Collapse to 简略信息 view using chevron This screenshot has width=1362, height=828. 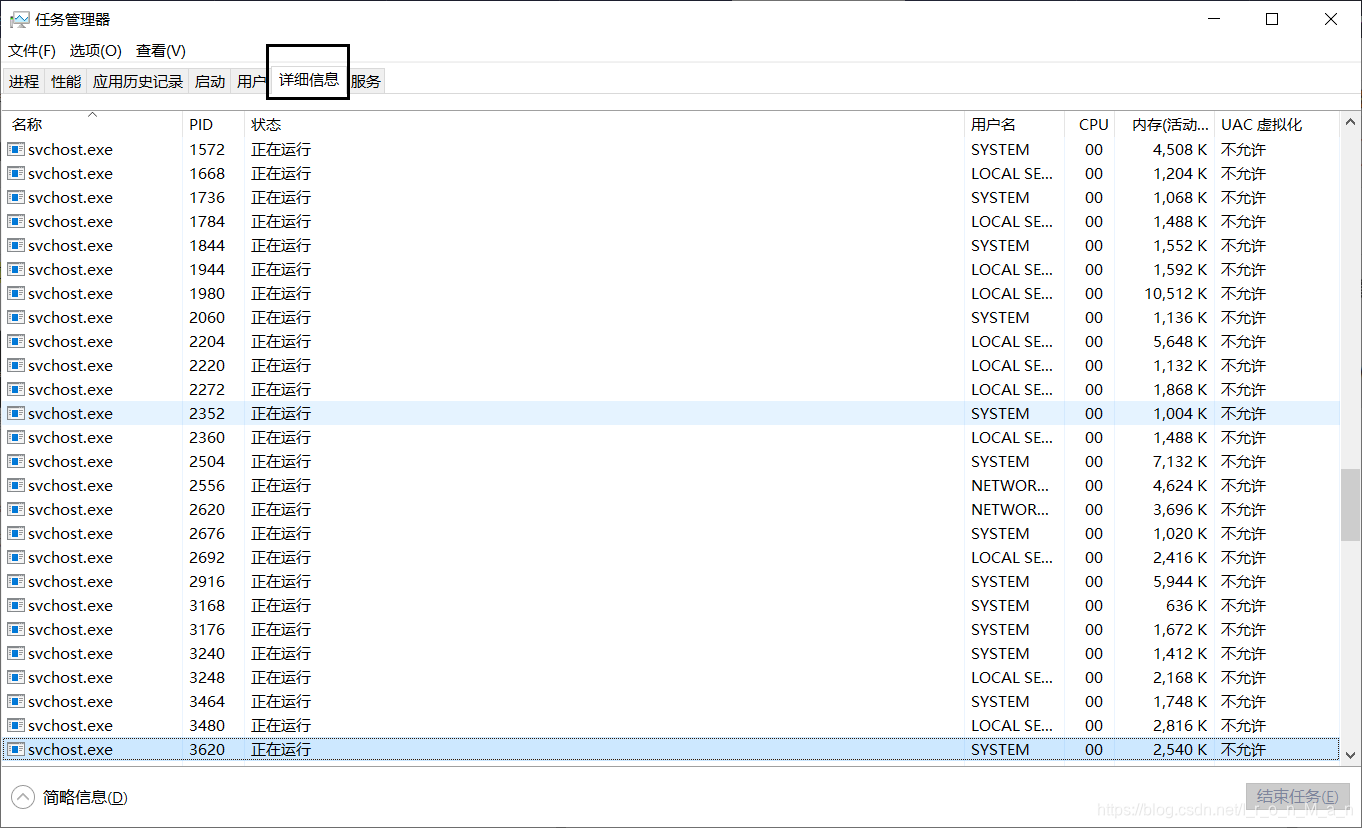coord(22,797)
